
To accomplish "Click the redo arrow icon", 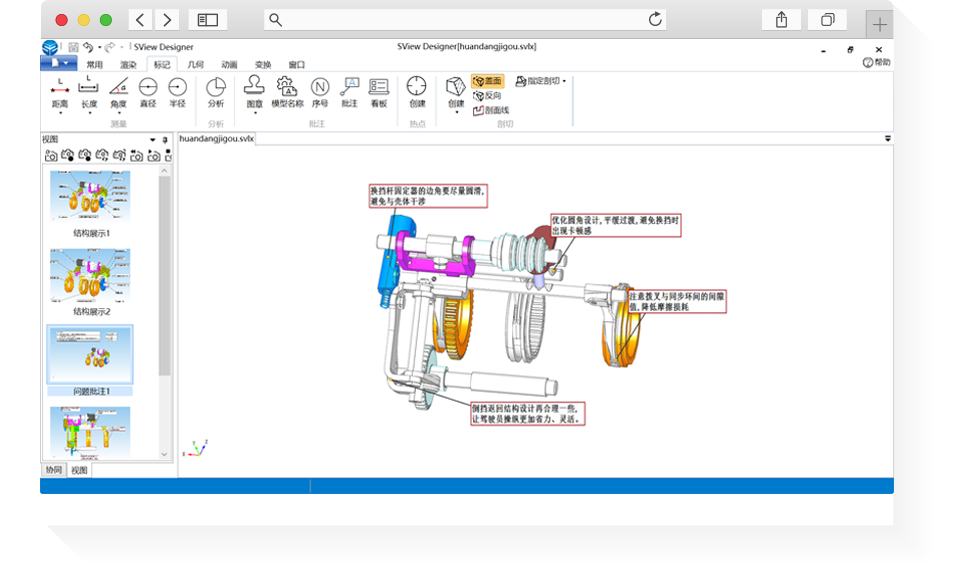I will [x=110, y=47].
